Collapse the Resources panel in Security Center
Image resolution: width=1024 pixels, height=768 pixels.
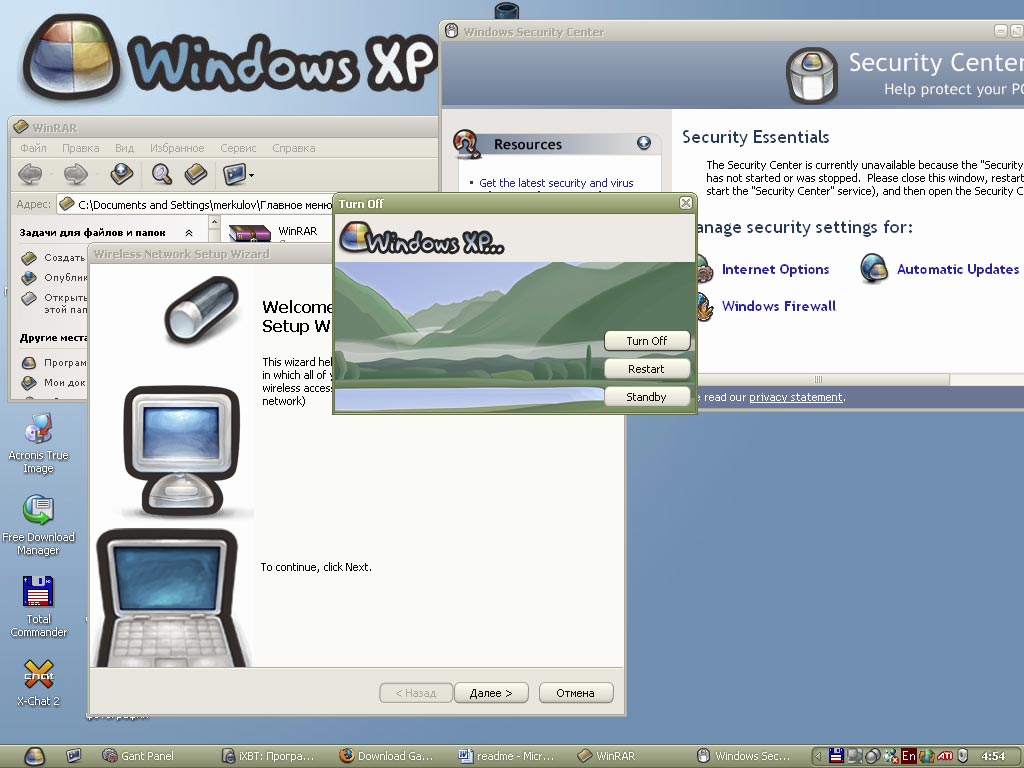pyautogui.click(x=644, y=143)
